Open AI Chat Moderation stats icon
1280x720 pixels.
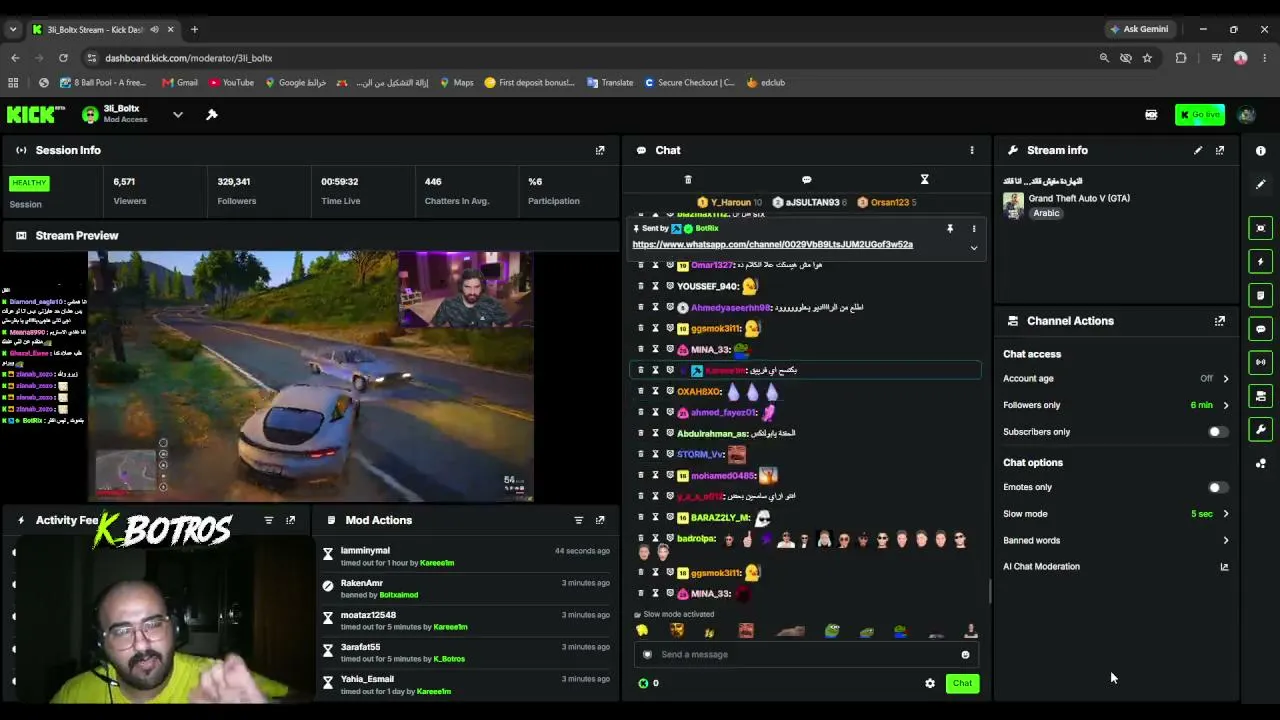pos(1224,567)
